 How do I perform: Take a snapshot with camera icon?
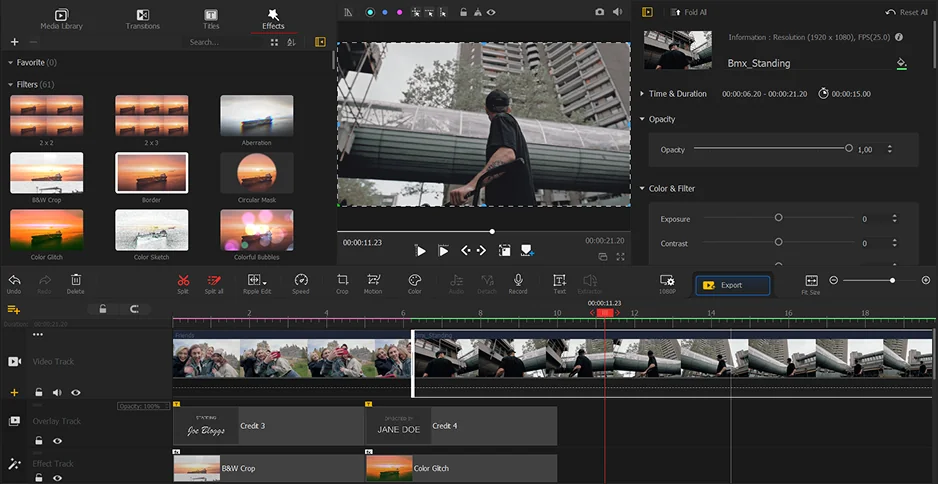coord(599,12)
